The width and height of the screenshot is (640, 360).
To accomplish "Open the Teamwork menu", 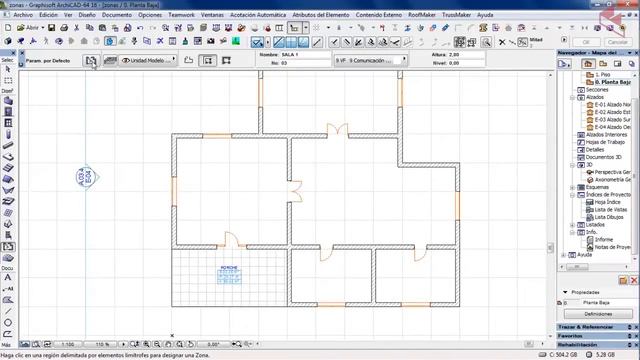I will pos(181,15).
